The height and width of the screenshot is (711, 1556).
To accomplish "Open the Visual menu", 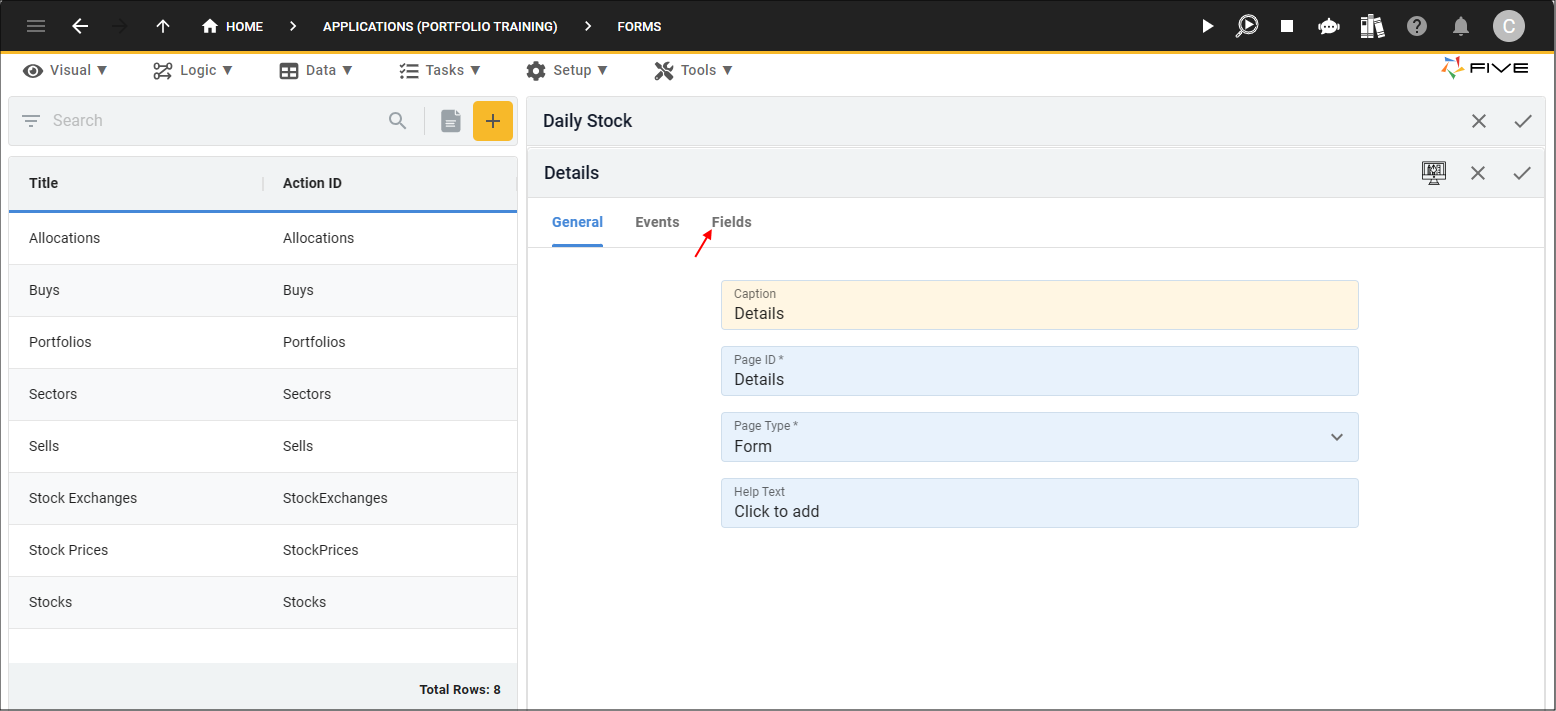I will click(x=65, y=70).
